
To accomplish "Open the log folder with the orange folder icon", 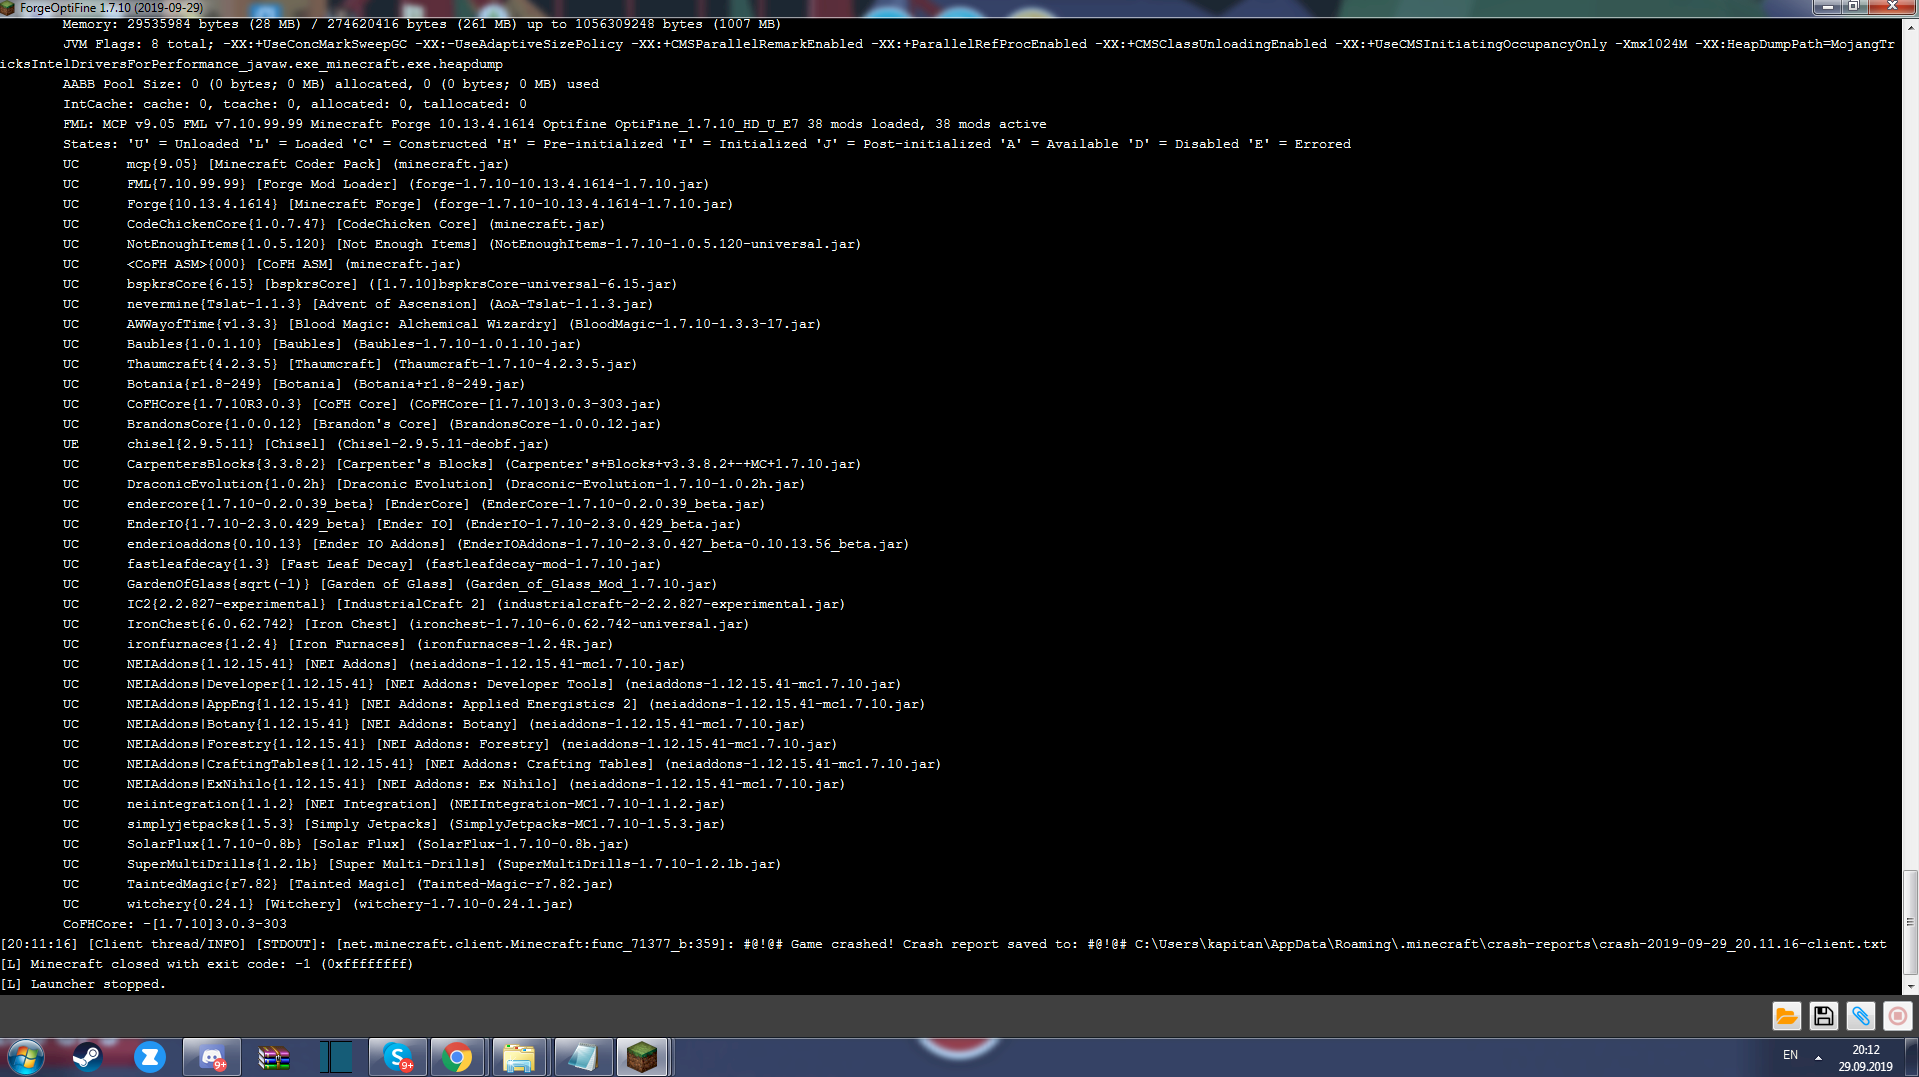I will pyautogui.click(x=1786, y=1016).
